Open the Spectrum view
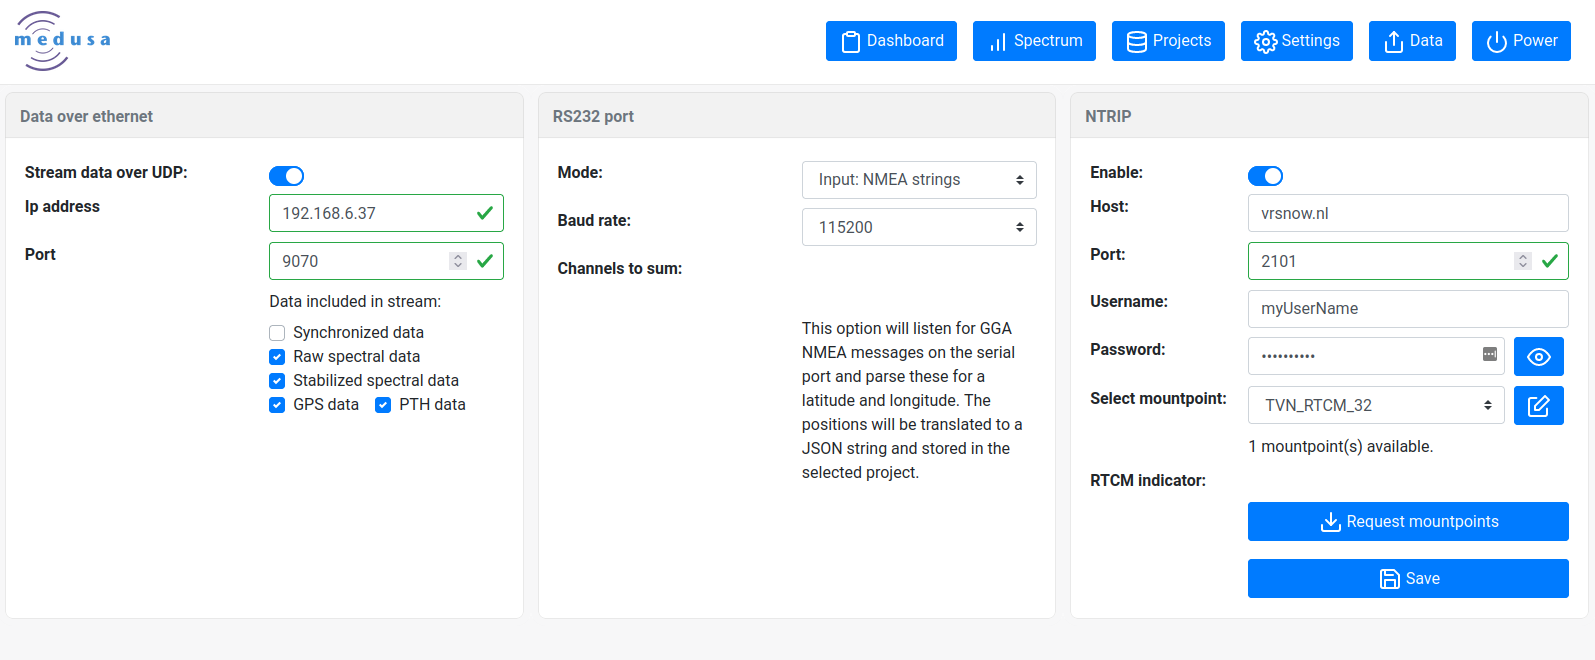 click(1034, 41)
